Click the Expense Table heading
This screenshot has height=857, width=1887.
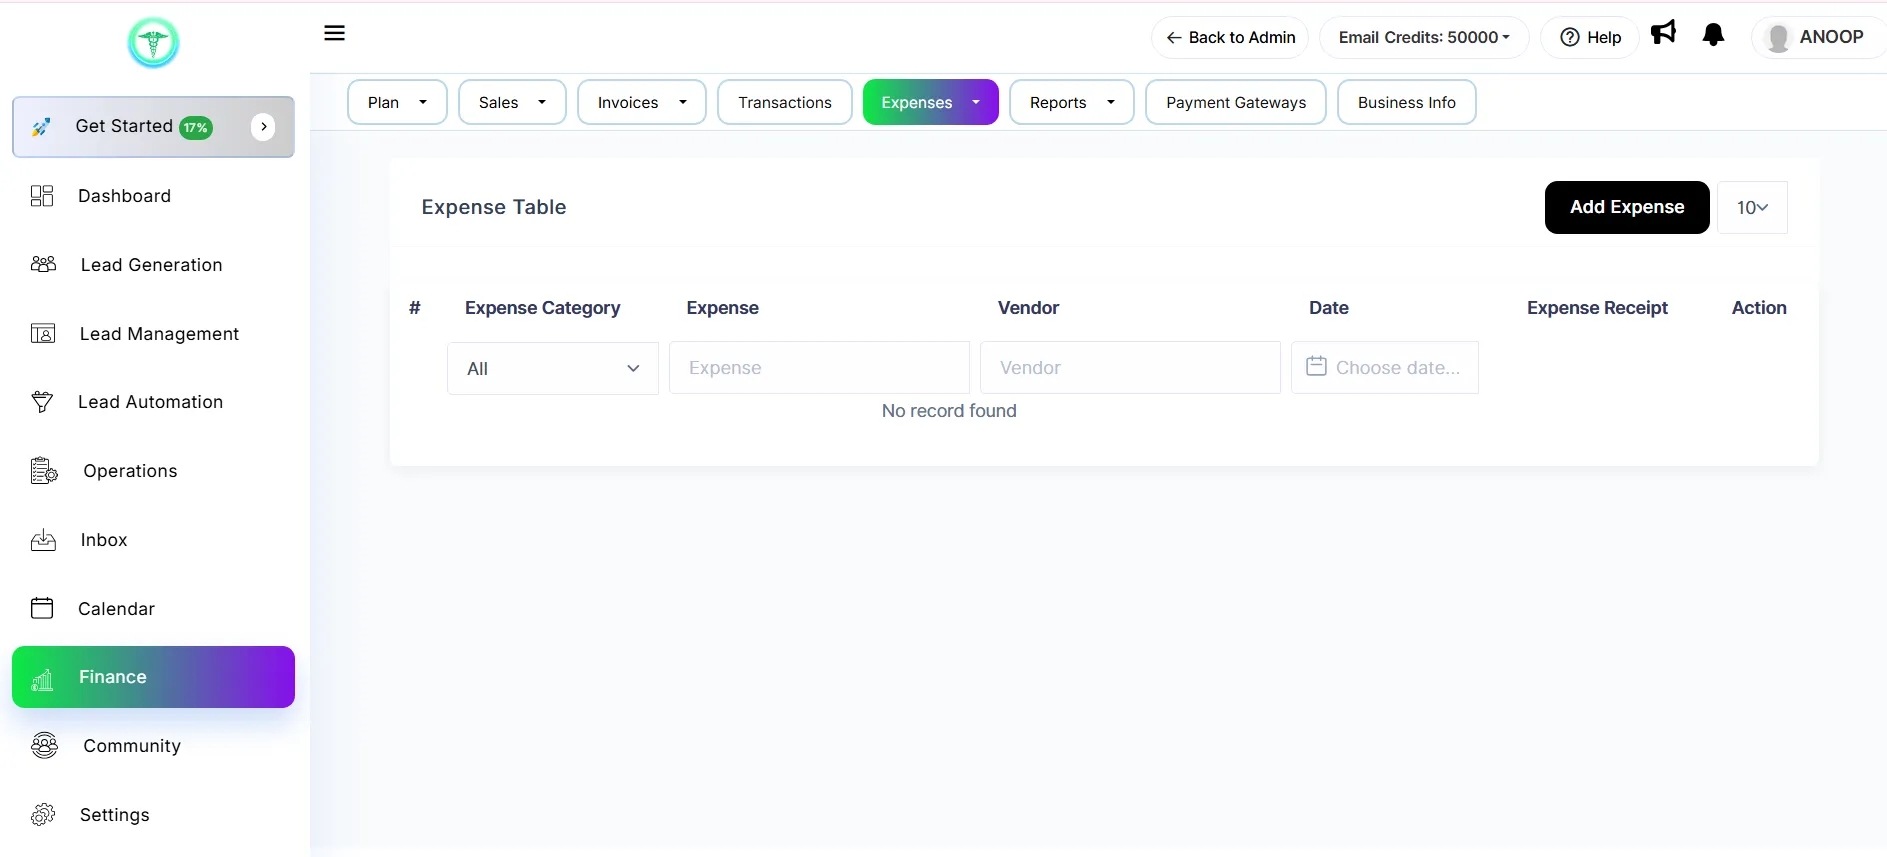click(494, 207)
